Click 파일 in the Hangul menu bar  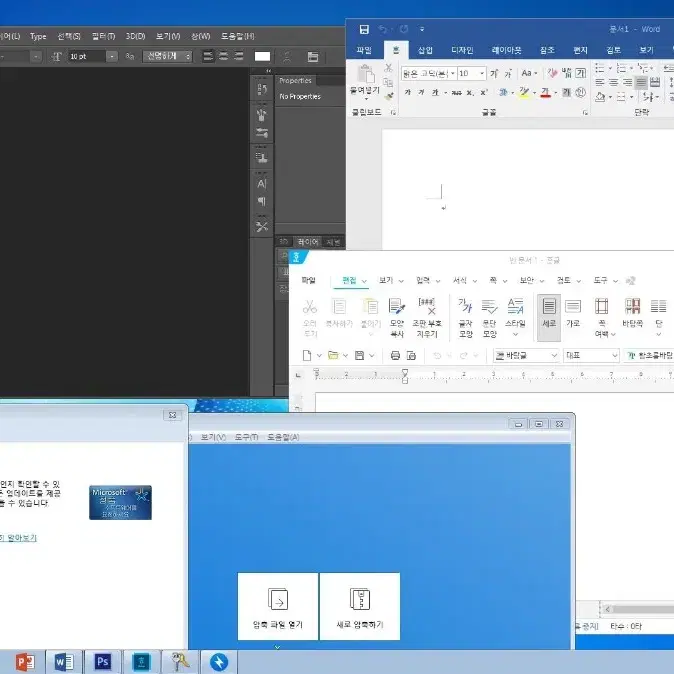coord(309,280)
